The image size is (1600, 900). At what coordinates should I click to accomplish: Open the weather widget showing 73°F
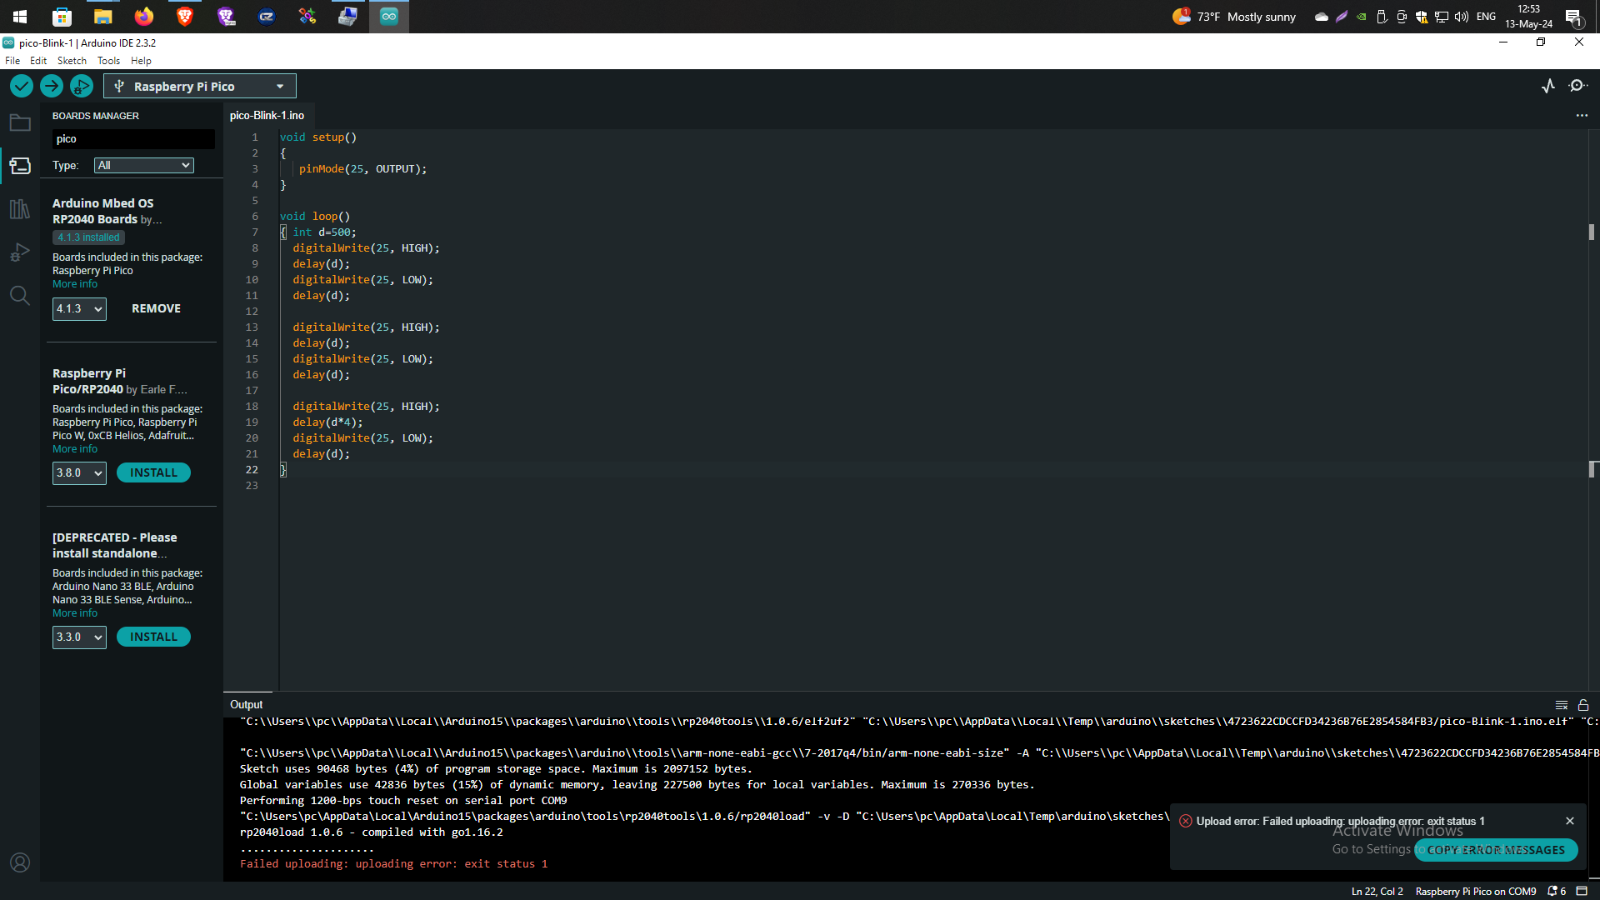(1235, 16)
